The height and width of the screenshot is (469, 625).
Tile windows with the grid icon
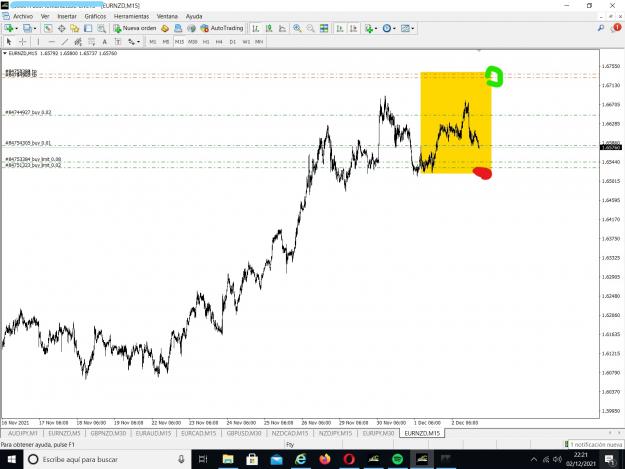(324, 28)
